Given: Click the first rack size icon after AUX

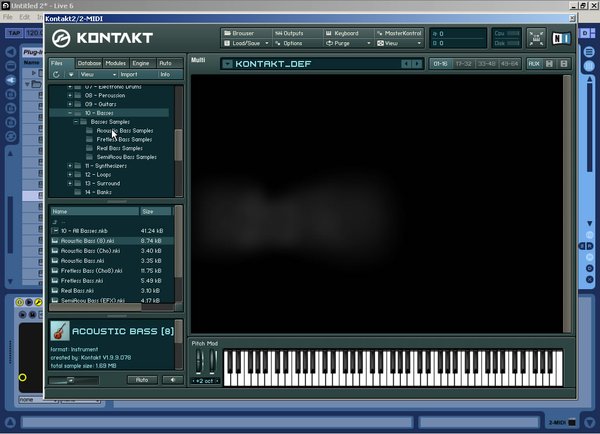Looking at the screenshot, I should click(x=549, y=64).
